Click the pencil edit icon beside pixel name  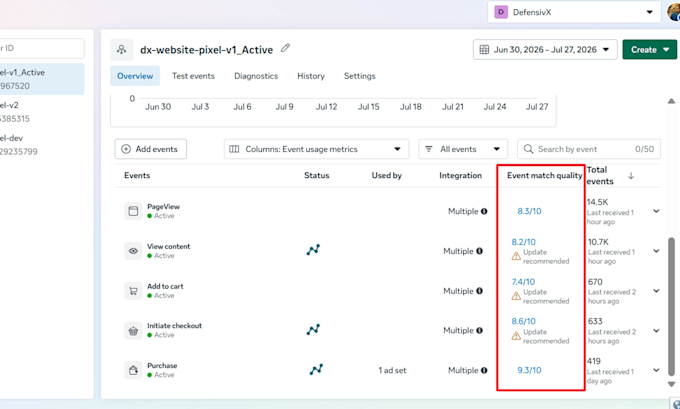pyautogui.click(x=285, y=48)
